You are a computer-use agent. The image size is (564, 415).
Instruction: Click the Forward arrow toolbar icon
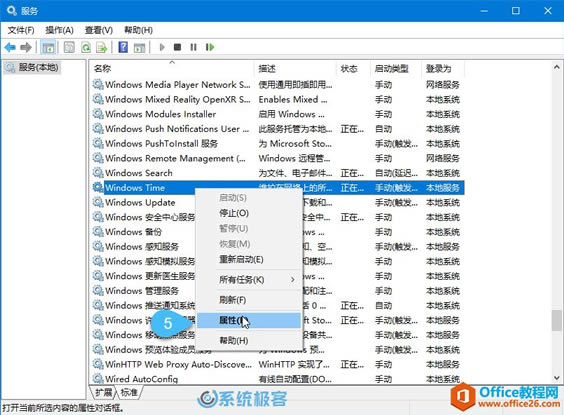[26, 47]
